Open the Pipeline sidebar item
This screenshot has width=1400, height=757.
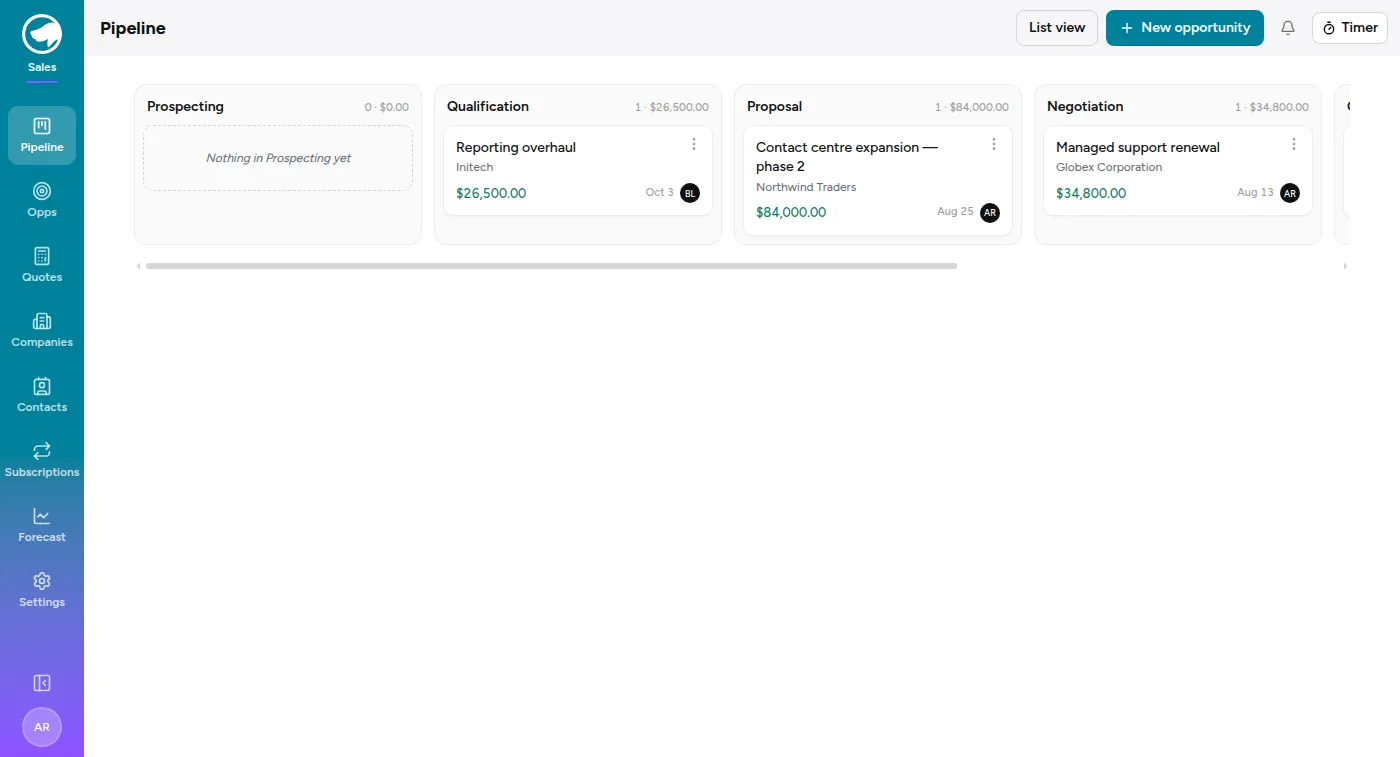42,135
